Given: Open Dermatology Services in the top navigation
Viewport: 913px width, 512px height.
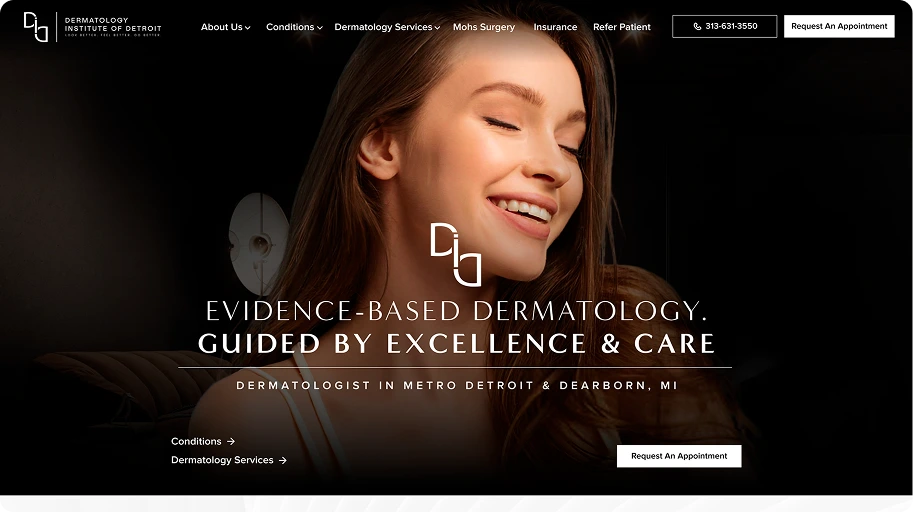Looking at the screenshot, I should coord(383,27).
